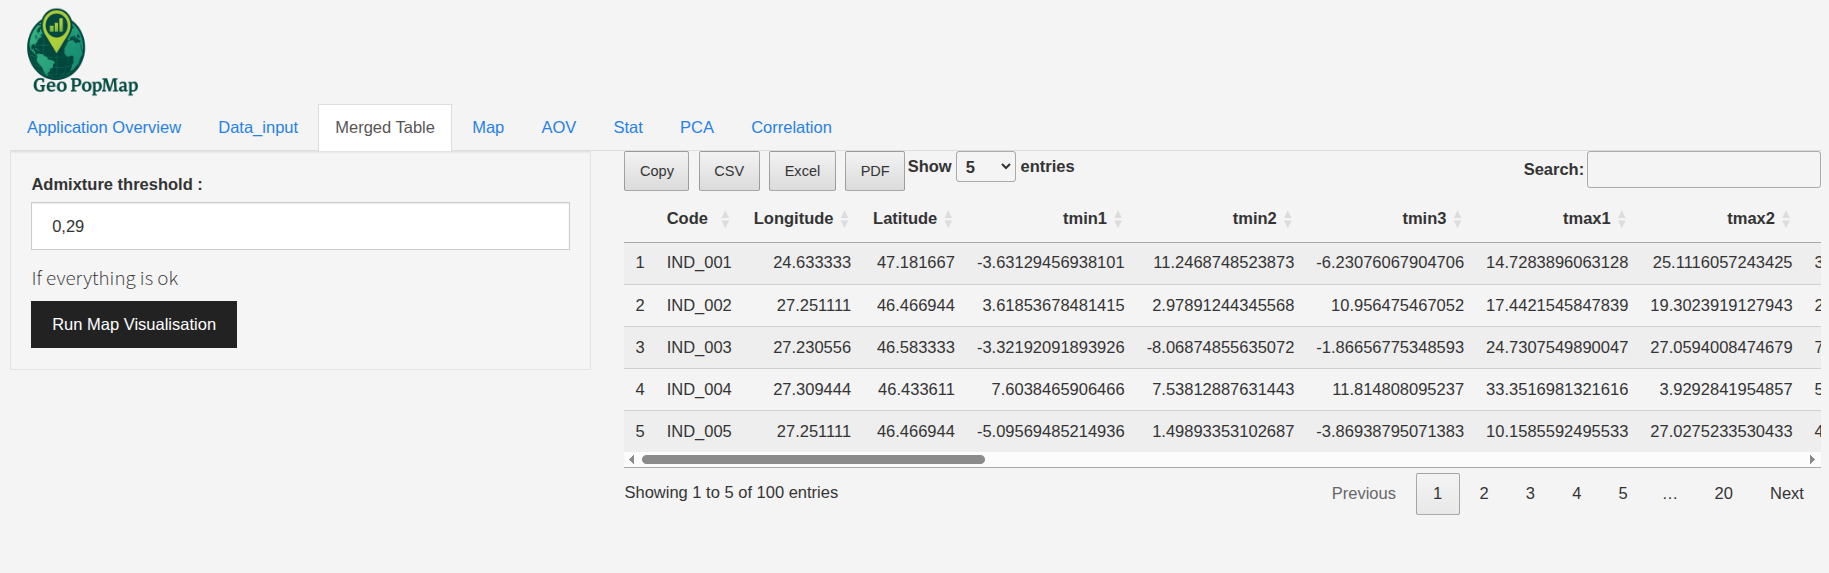The height and width of the screenshot is (573, 1829).
Task: Click tmin2 value -8.06874855635072
Action: (1220, 347)
